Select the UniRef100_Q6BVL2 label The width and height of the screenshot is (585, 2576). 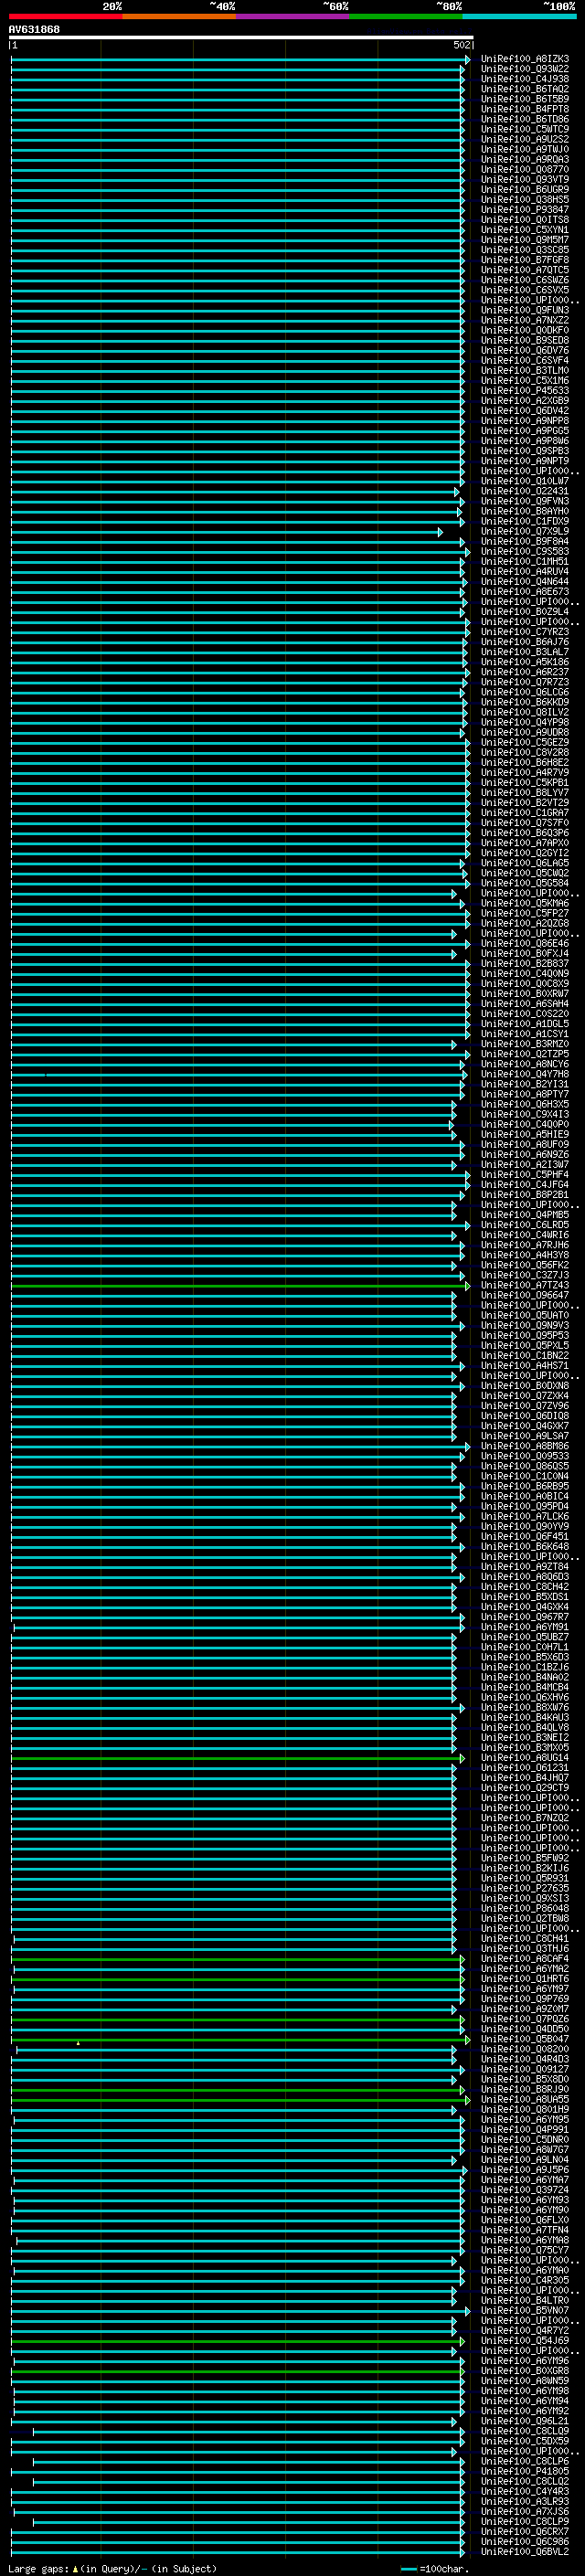524,2552
